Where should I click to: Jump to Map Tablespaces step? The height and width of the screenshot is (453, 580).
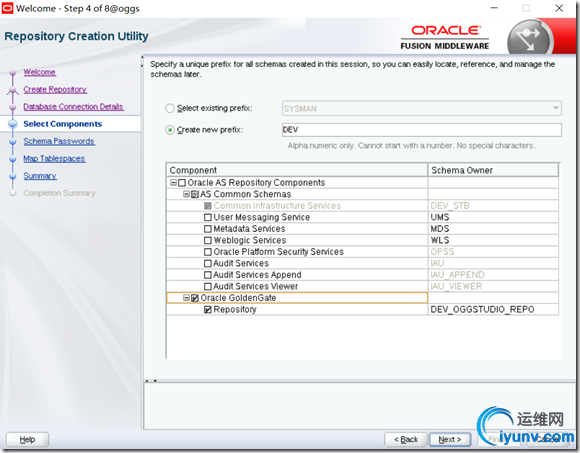click(x=54, y=159)
